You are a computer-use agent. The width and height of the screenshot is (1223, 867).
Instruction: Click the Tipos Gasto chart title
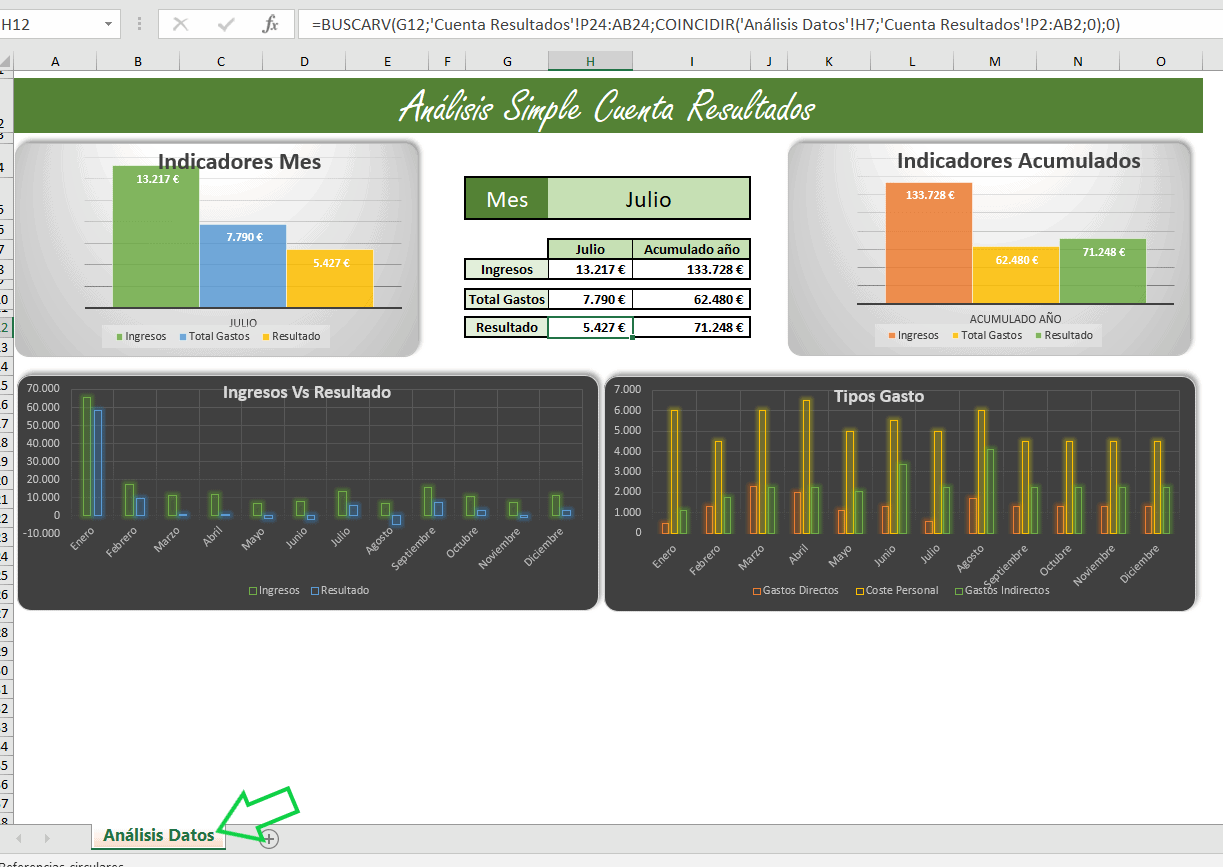pos(879,396)
